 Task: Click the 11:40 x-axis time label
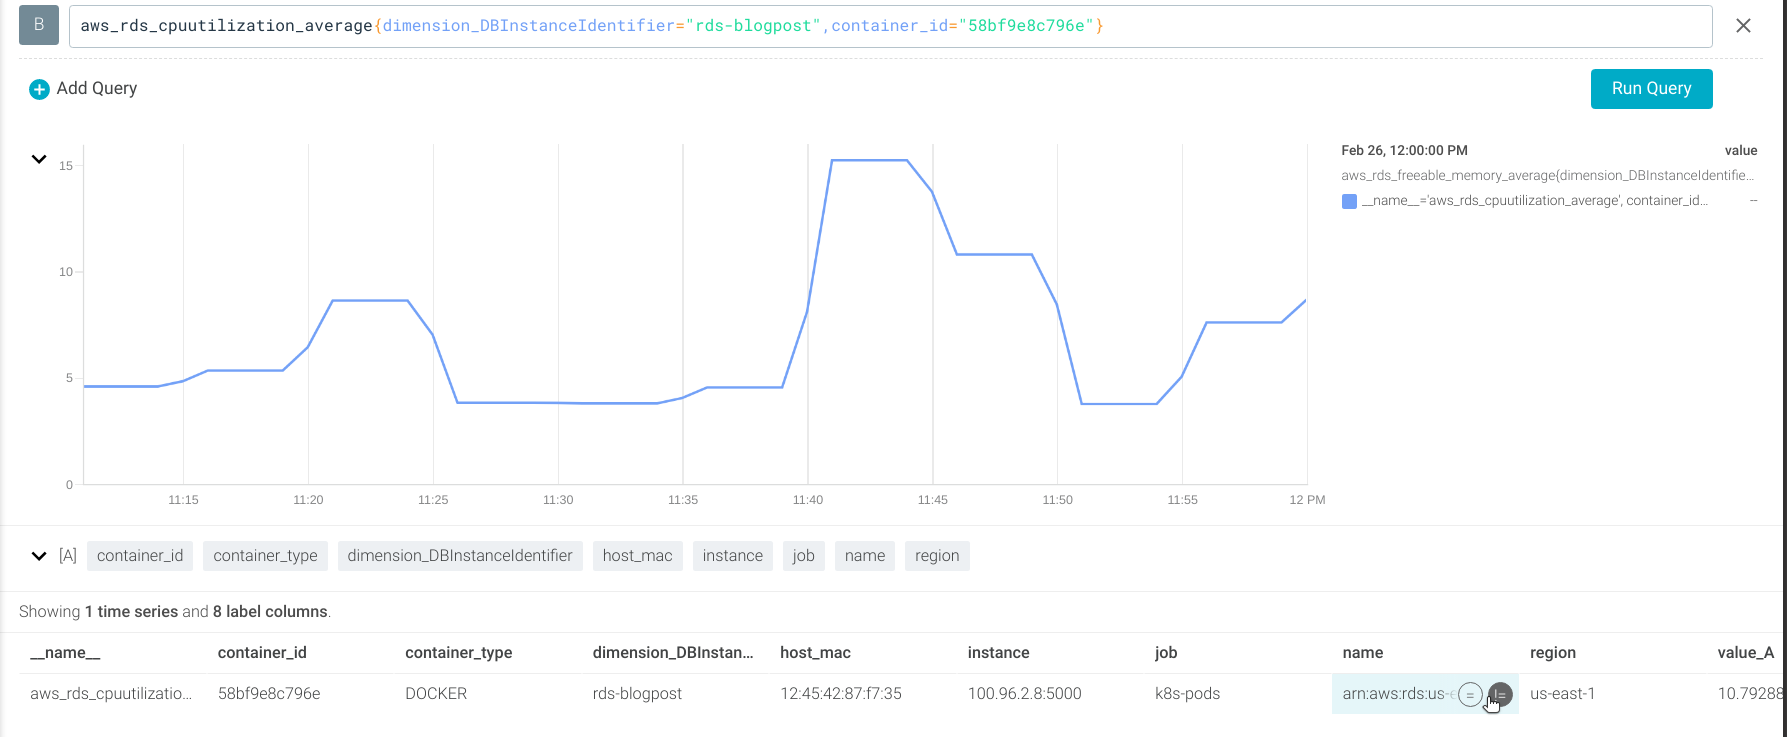[x=808, y=500]
